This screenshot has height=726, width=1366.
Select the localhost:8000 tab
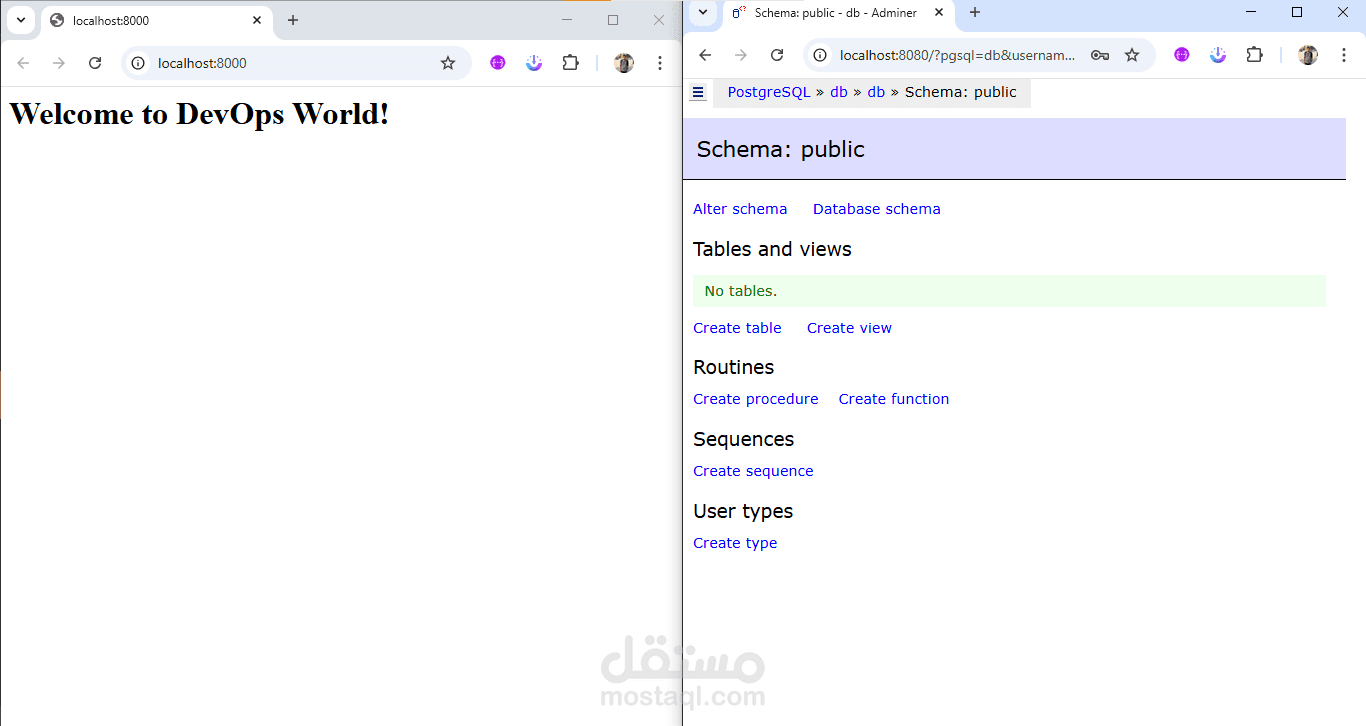156,20
